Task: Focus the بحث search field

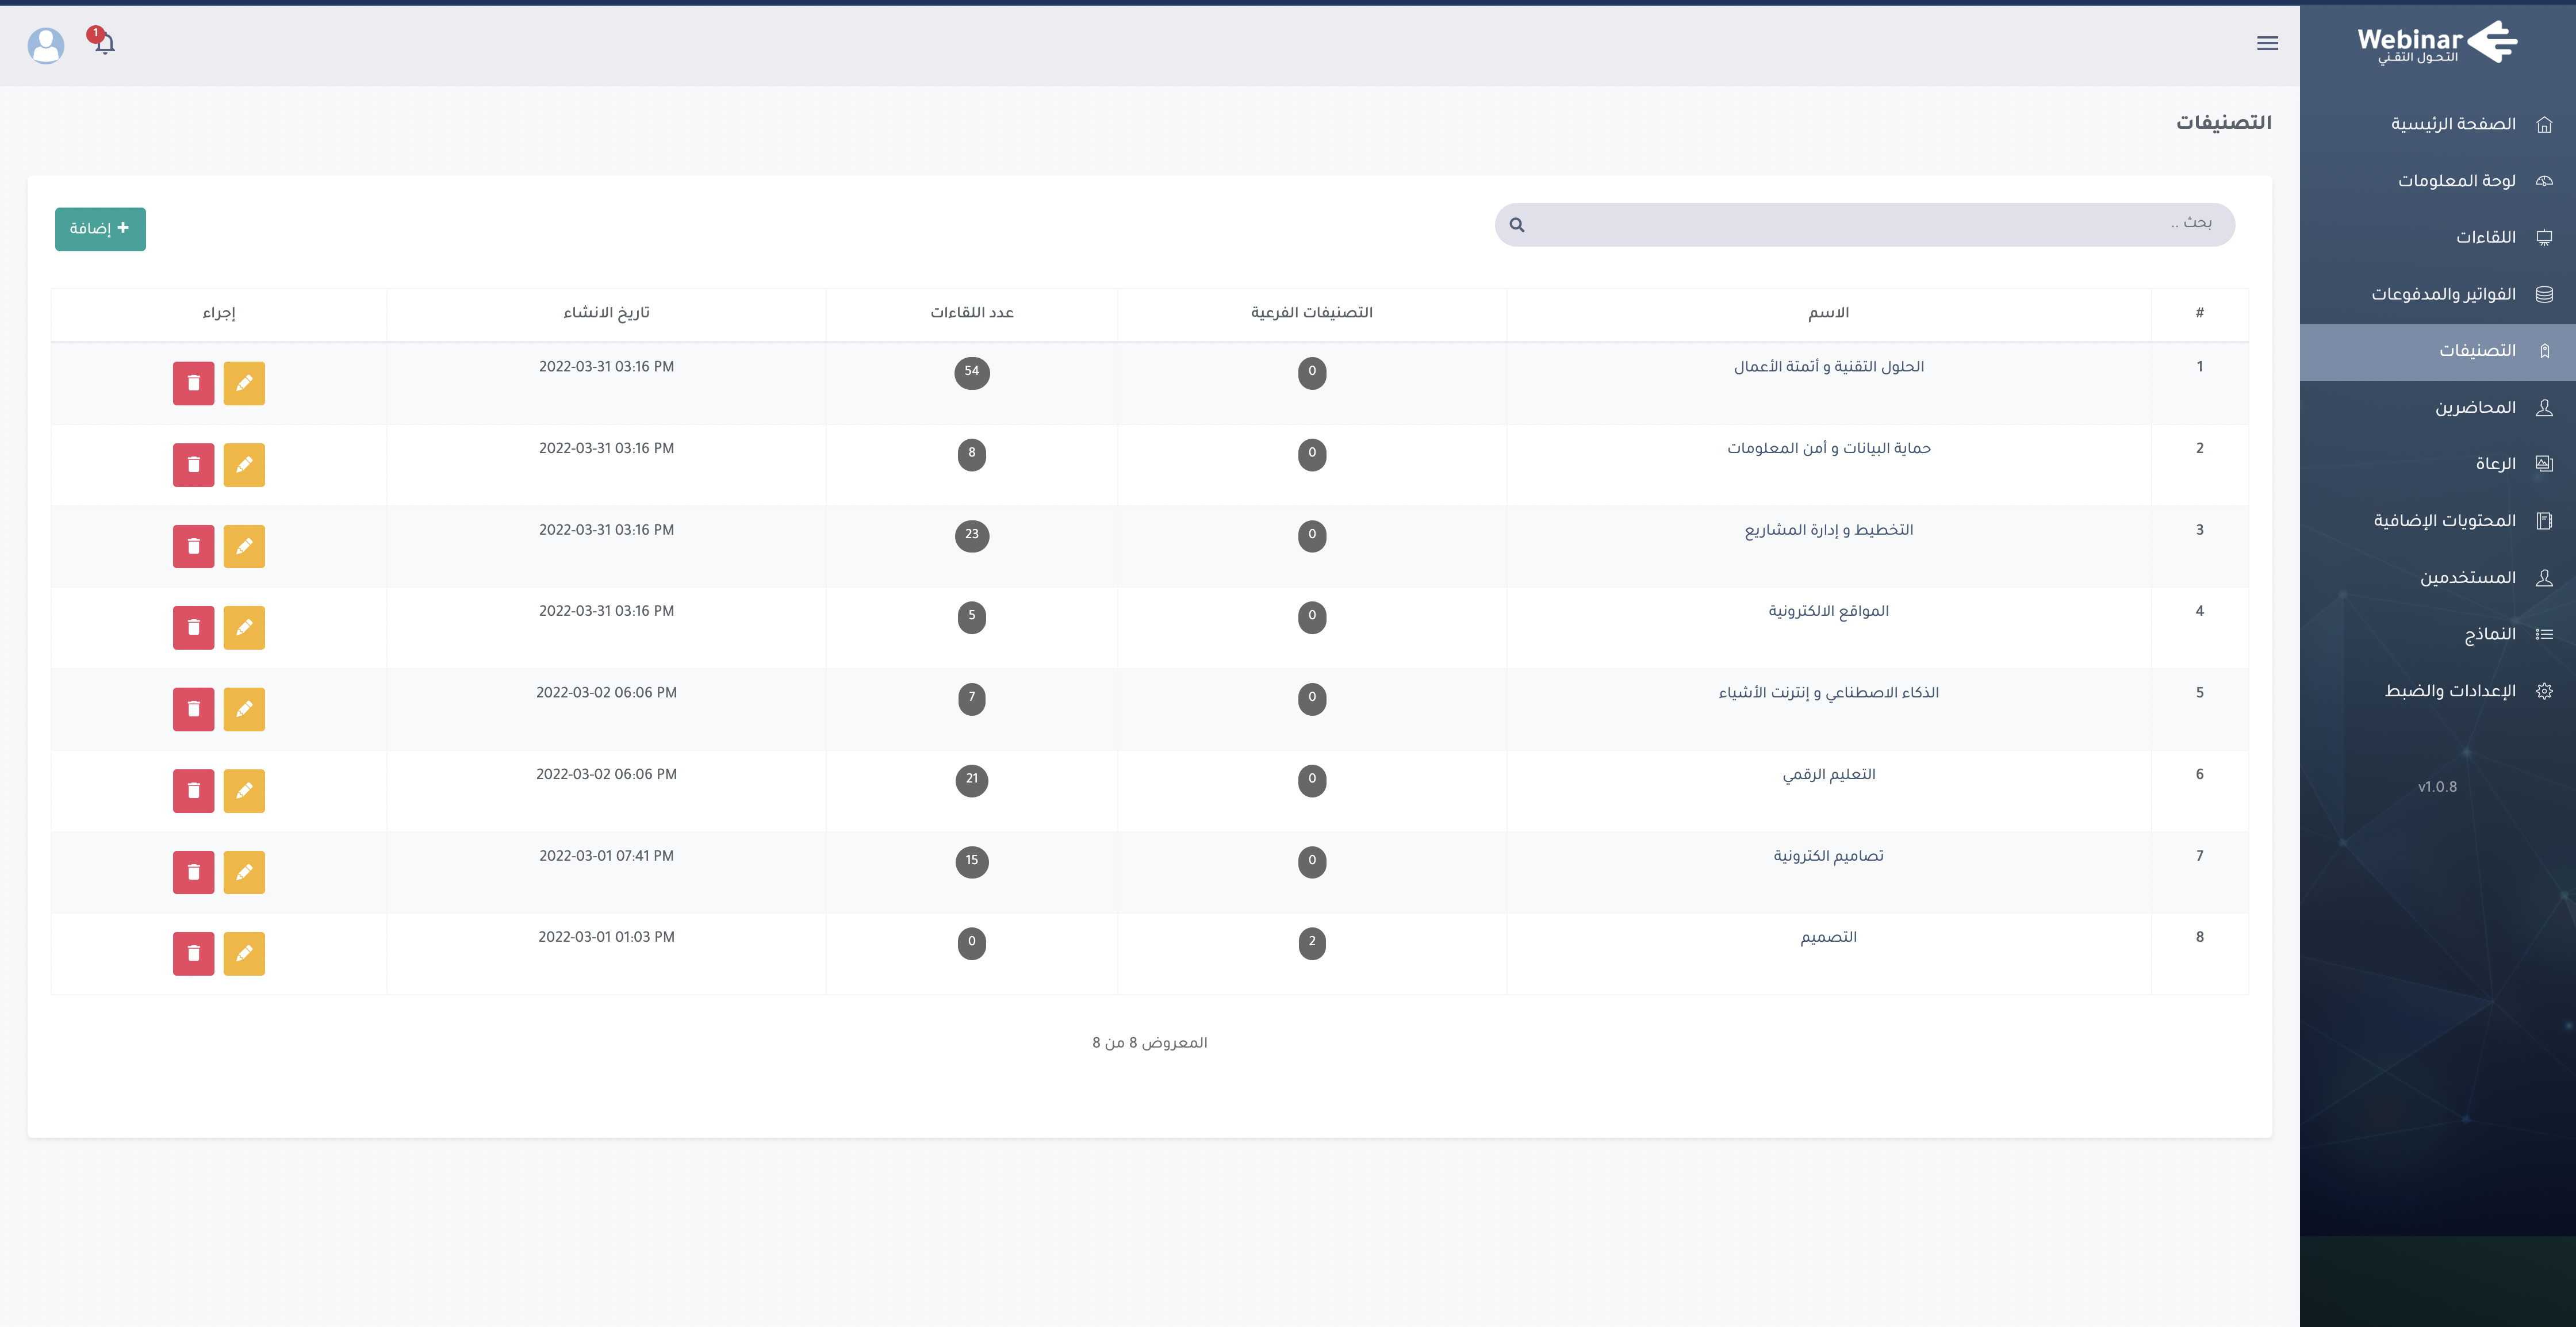Action: (x=1864, y=225)
